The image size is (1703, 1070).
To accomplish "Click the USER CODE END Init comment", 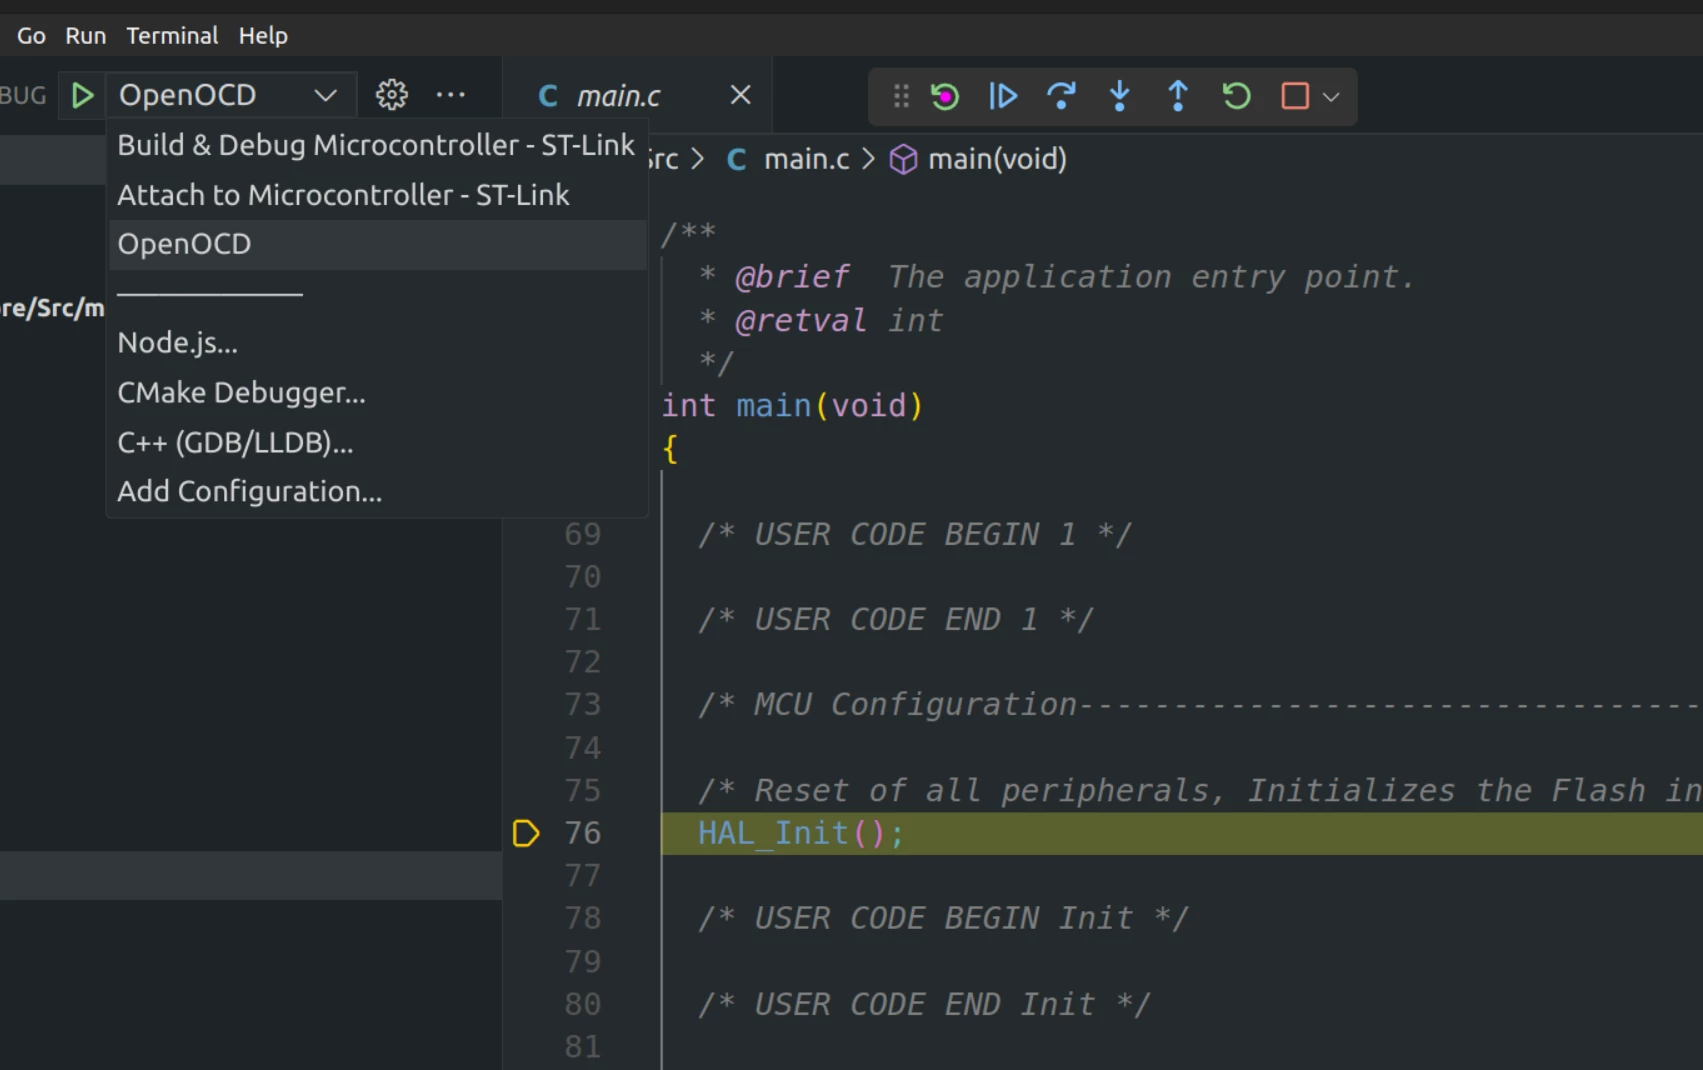I will [x=924, y=1004].
